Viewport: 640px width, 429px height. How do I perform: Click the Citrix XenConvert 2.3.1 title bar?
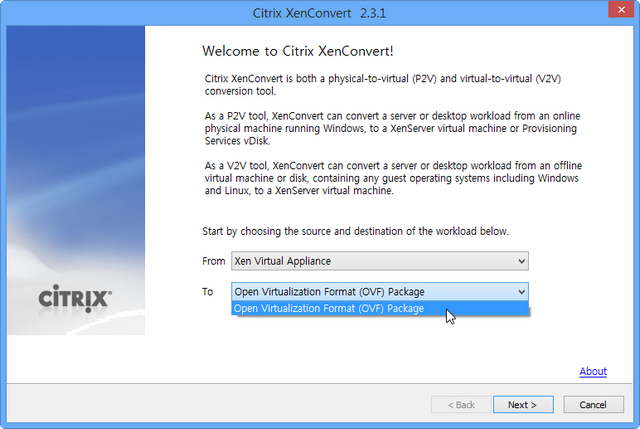point(319,13)
